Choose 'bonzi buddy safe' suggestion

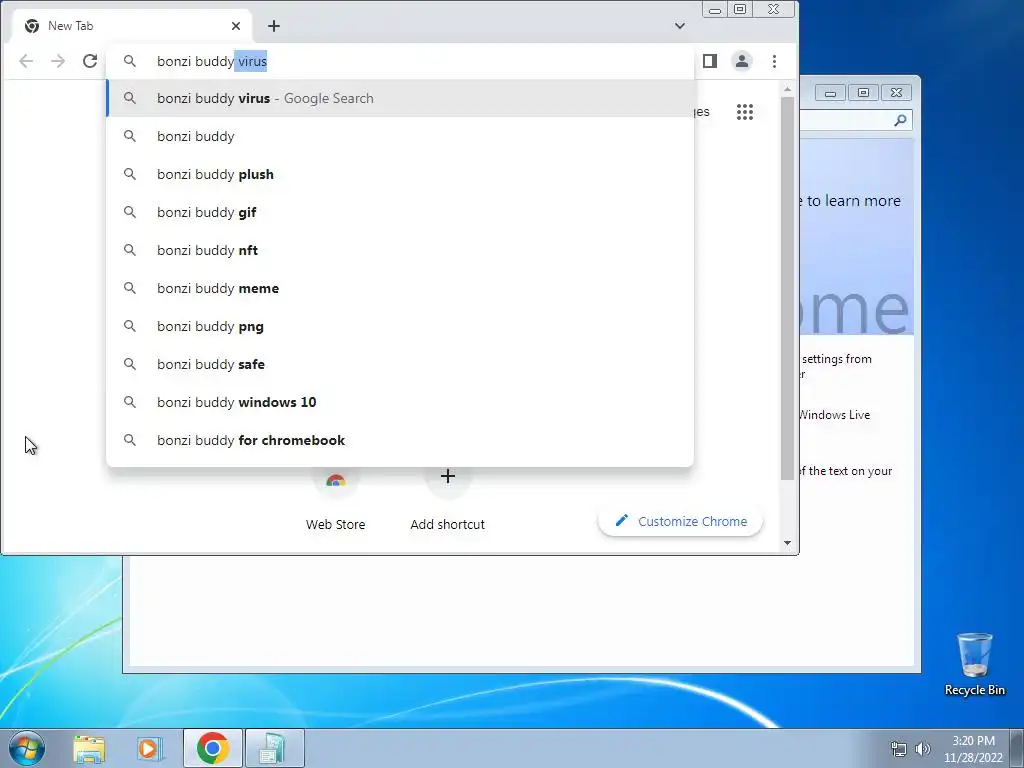400,364
